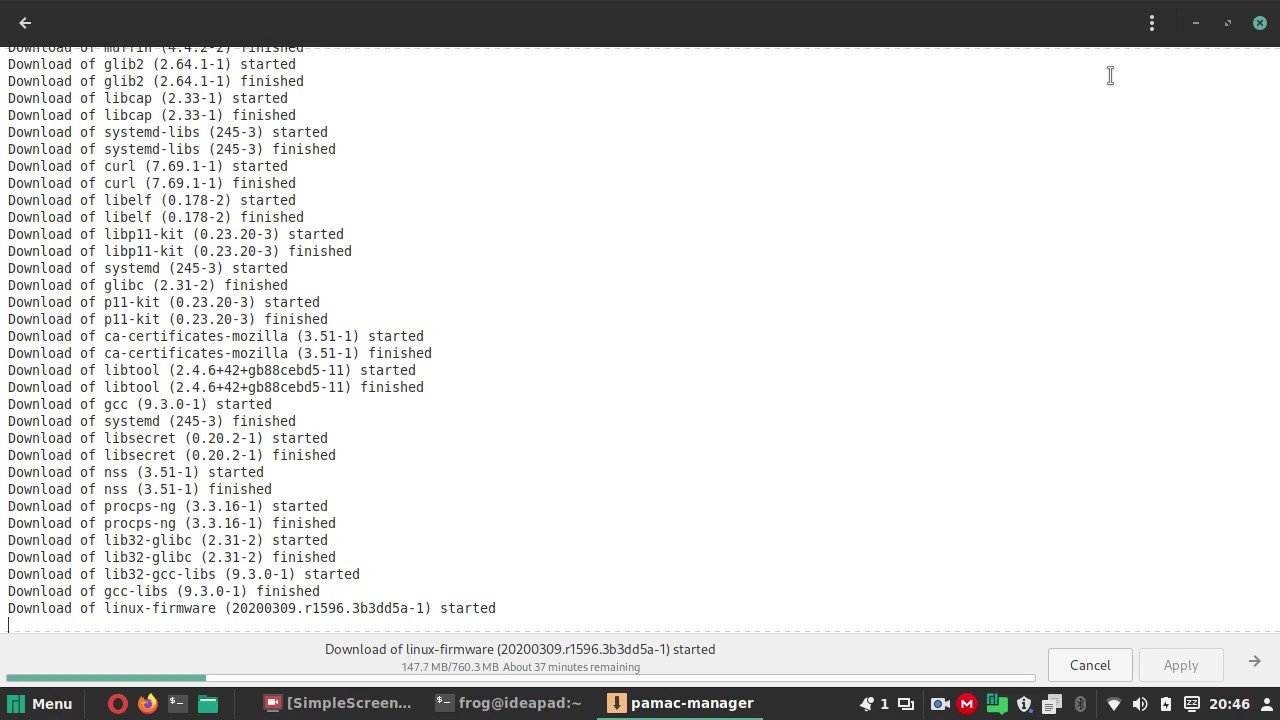Click the battery status tray icon
Screen dimensions: 1280x720
(x=1166, y=704)
